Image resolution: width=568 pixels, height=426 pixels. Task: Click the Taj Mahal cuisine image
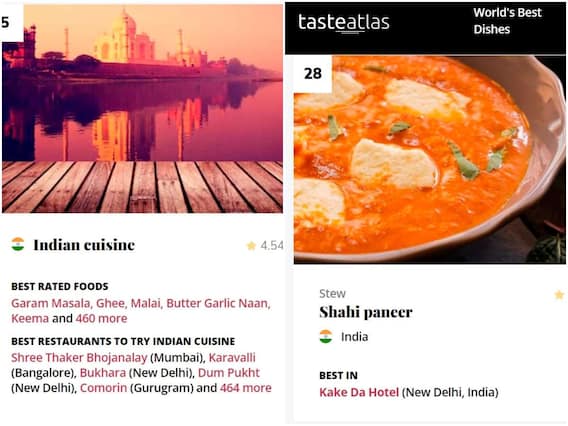click(x=142, y=108)
